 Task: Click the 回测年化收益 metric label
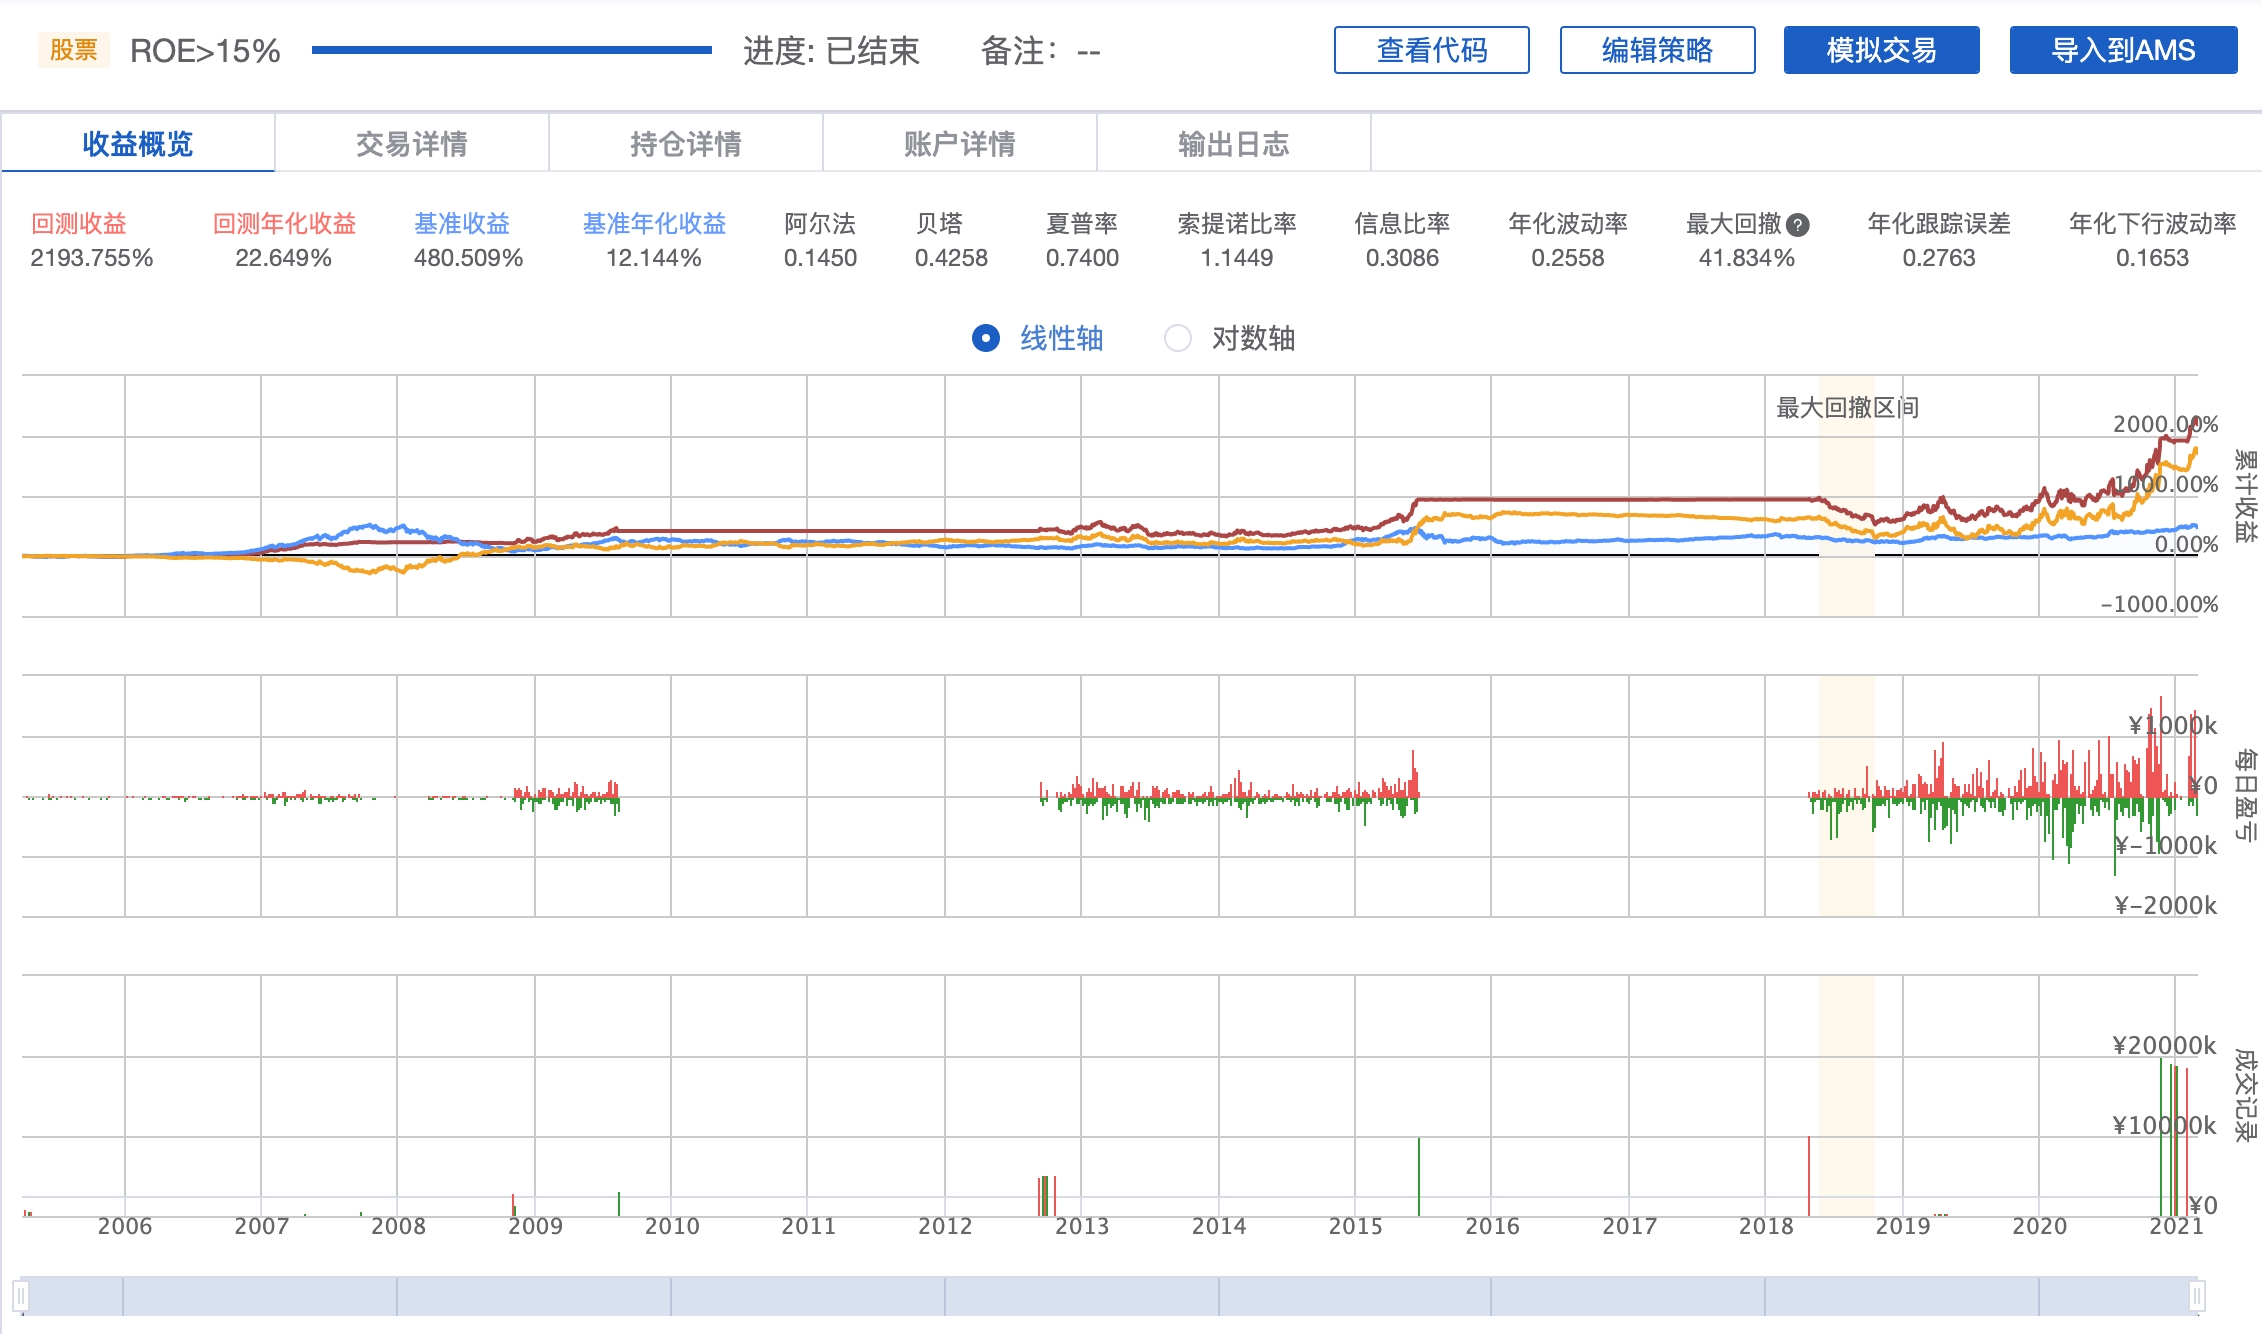[x=284, y=224]
